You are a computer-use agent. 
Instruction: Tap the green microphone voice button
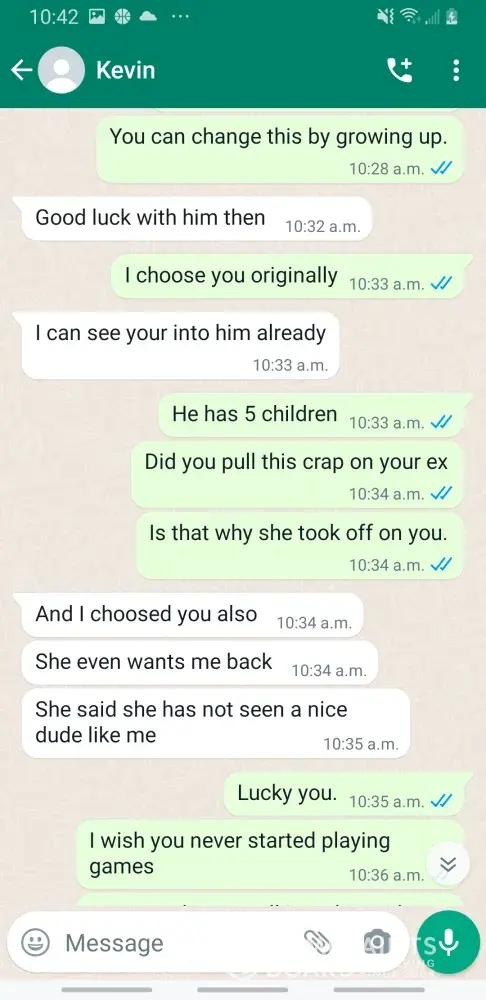[448, 942]
